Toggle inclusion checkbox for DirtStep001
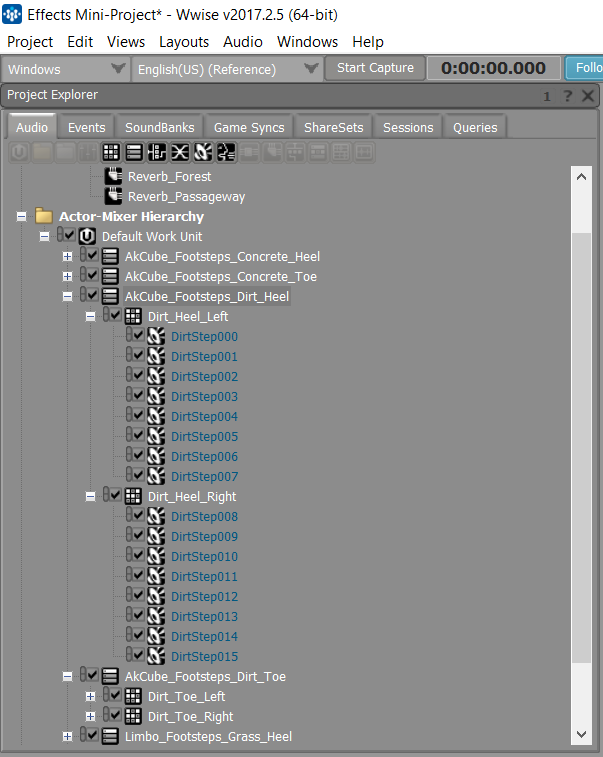 click(139, 355)
